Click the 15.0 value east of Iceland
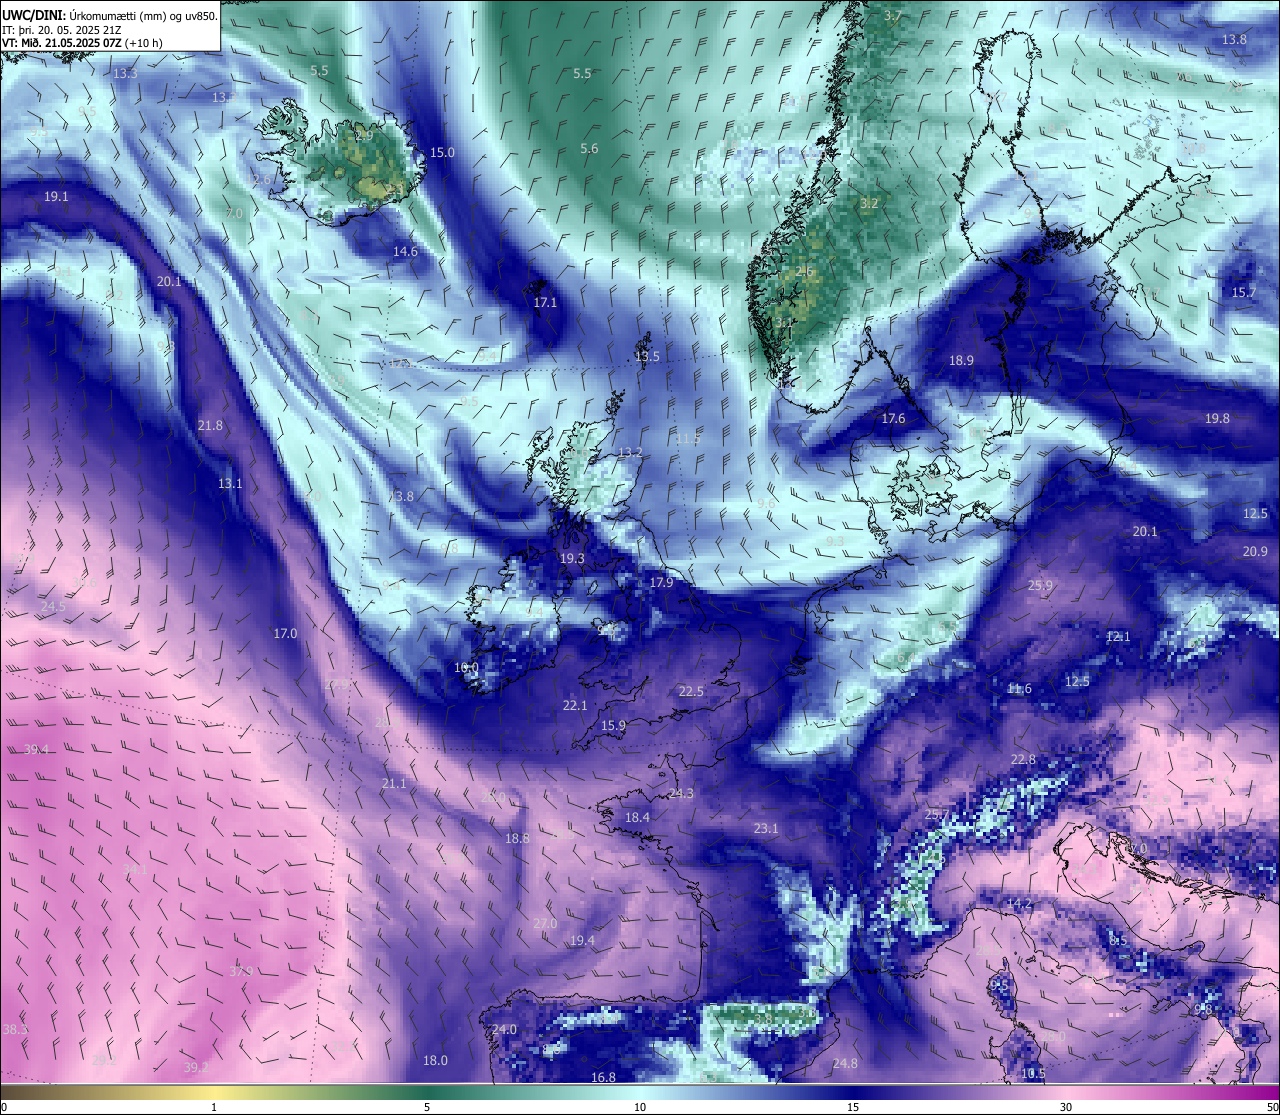The height and width of the screenshot is (1115, 1280). tap(442, 153)
